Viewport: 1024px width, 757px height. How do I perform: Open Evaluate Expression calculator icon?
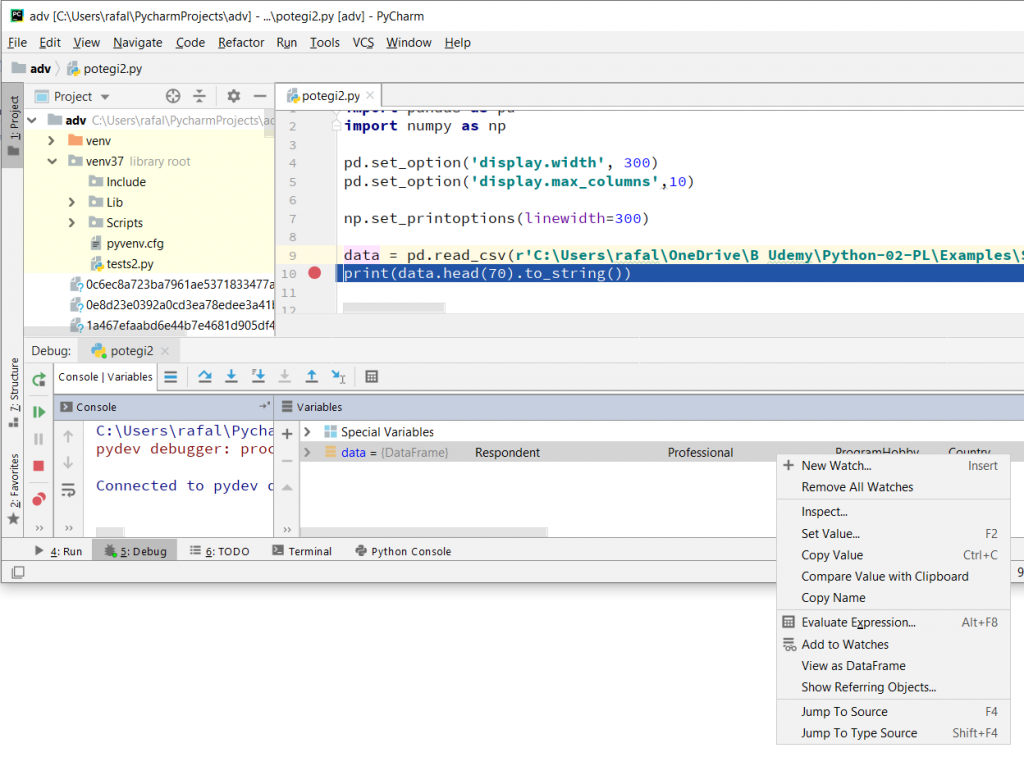click(x=372, y=377)
